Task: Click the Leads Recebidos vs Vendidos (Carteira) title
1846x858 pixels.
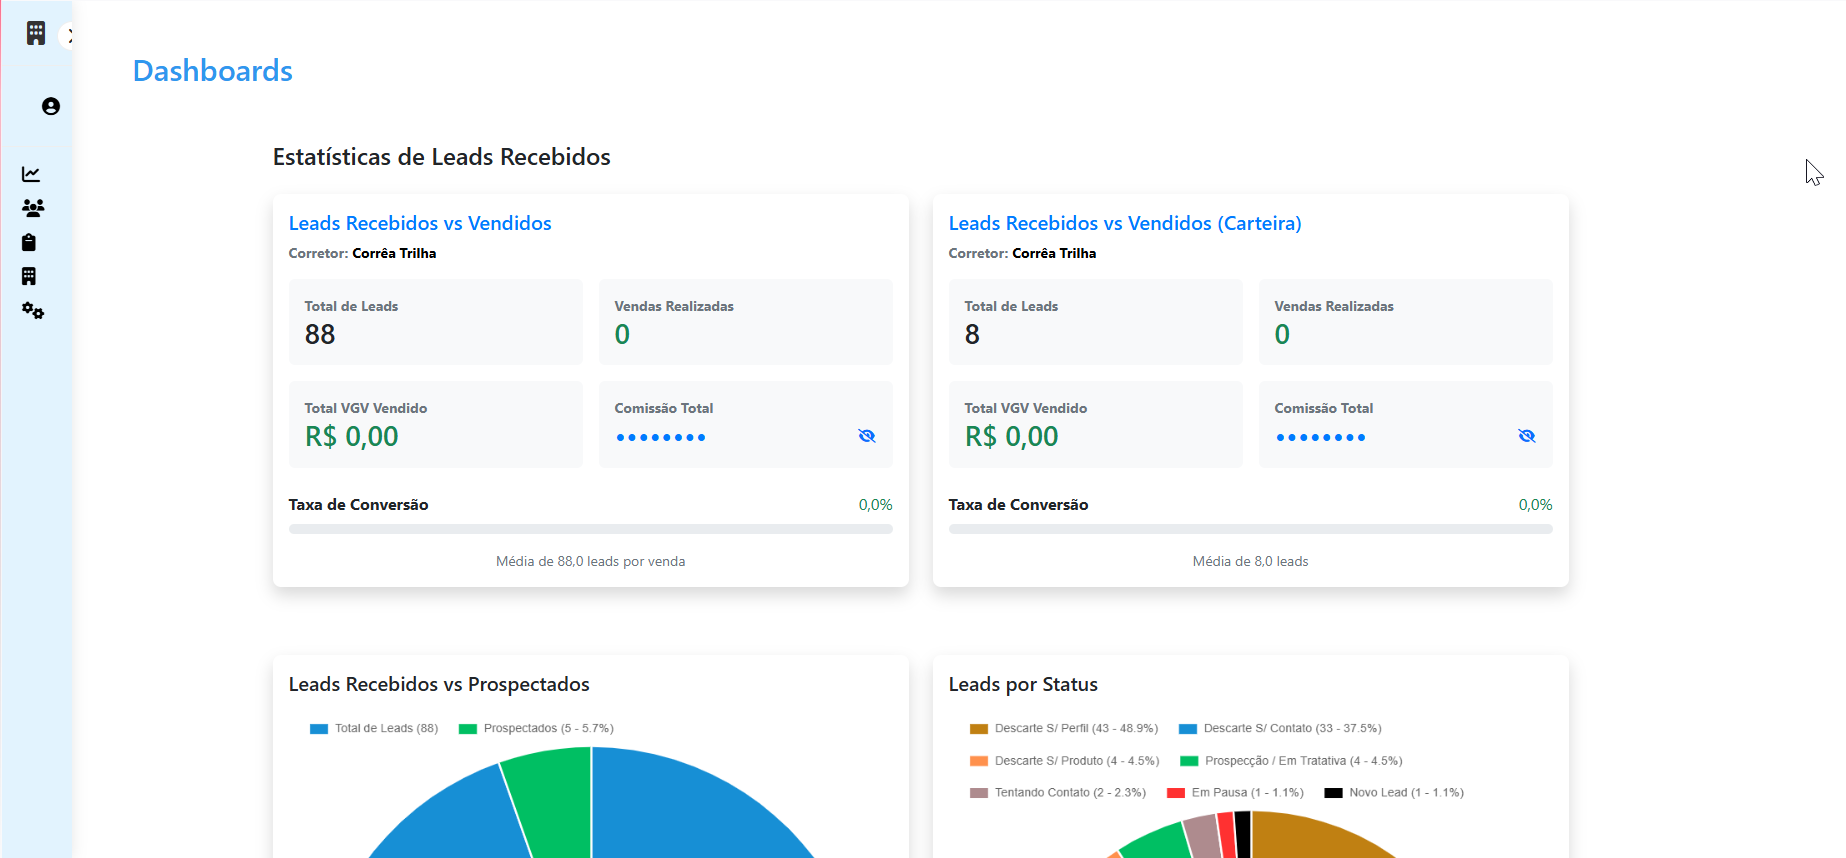Action: [1125, 223]
